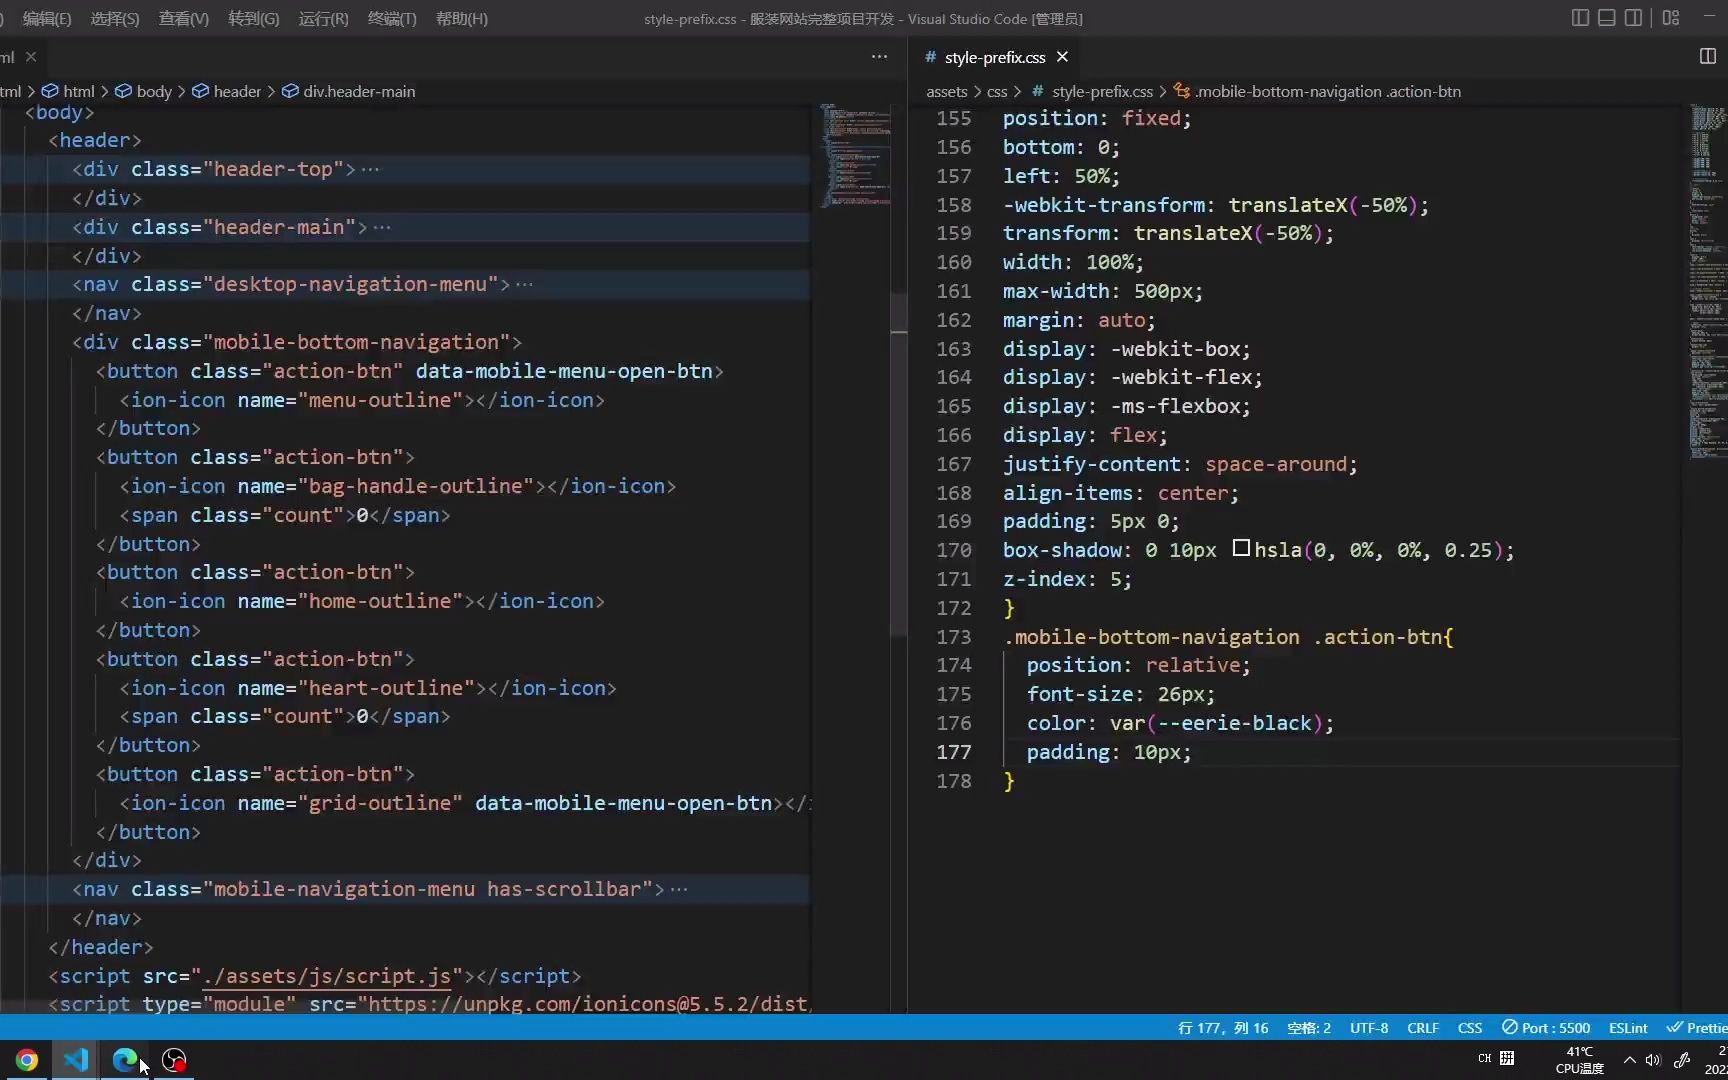This screenshot has height=1080, width=1728.
Task: Open the 编辑(E) menu
Action: coord(47,19)
